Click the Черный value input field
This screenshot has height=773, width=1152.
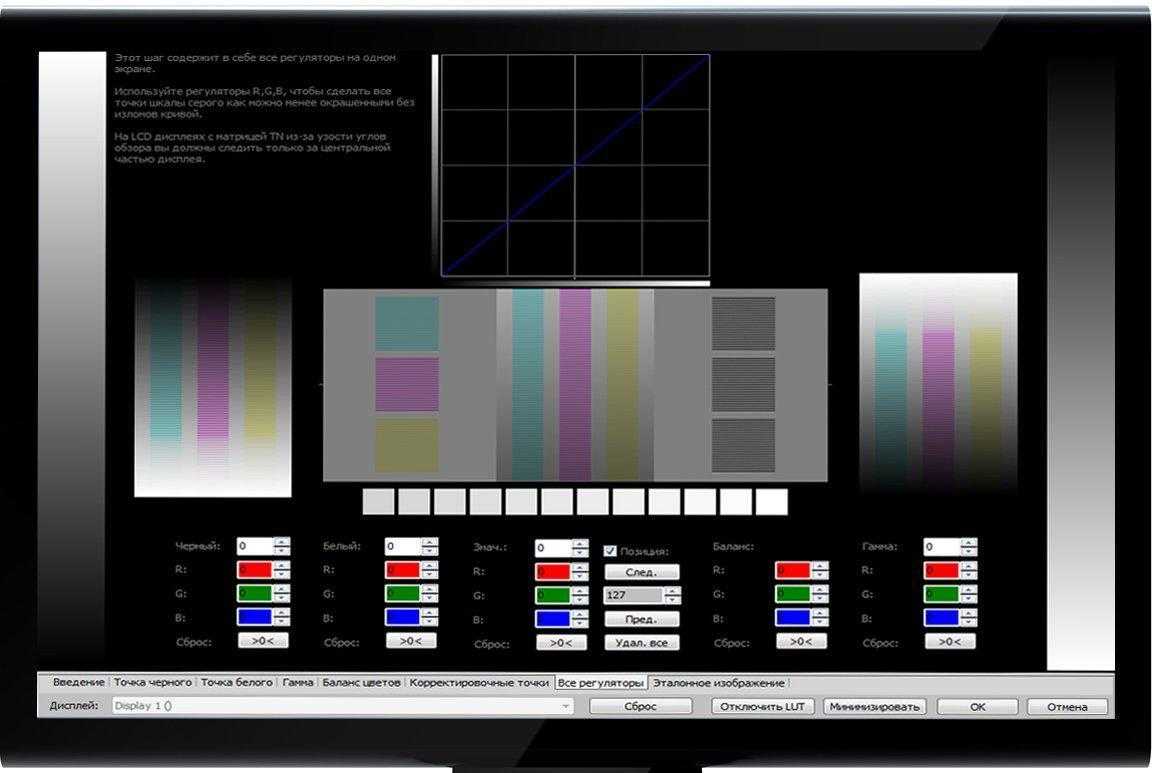click(254, 546)
